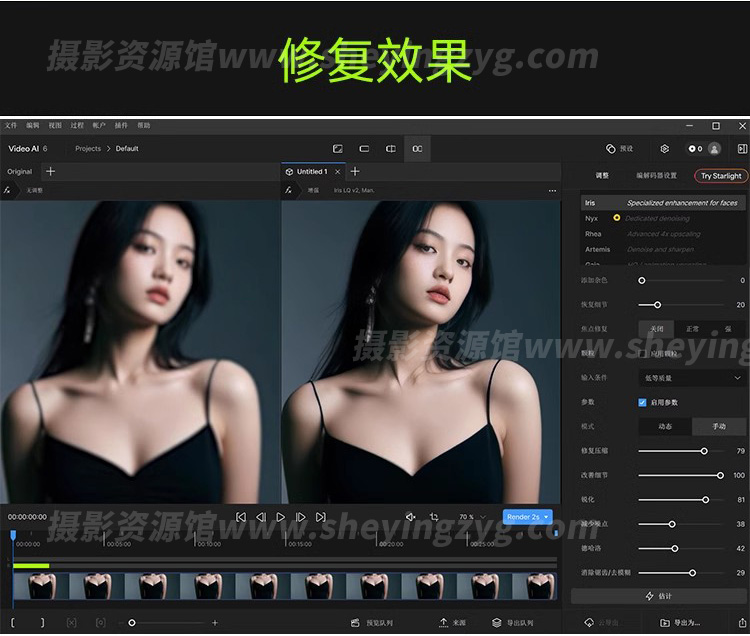The width and height of the screenshot is (750, 636).
Task: Toggle the right side panel icon
Action: coord(742,149)
